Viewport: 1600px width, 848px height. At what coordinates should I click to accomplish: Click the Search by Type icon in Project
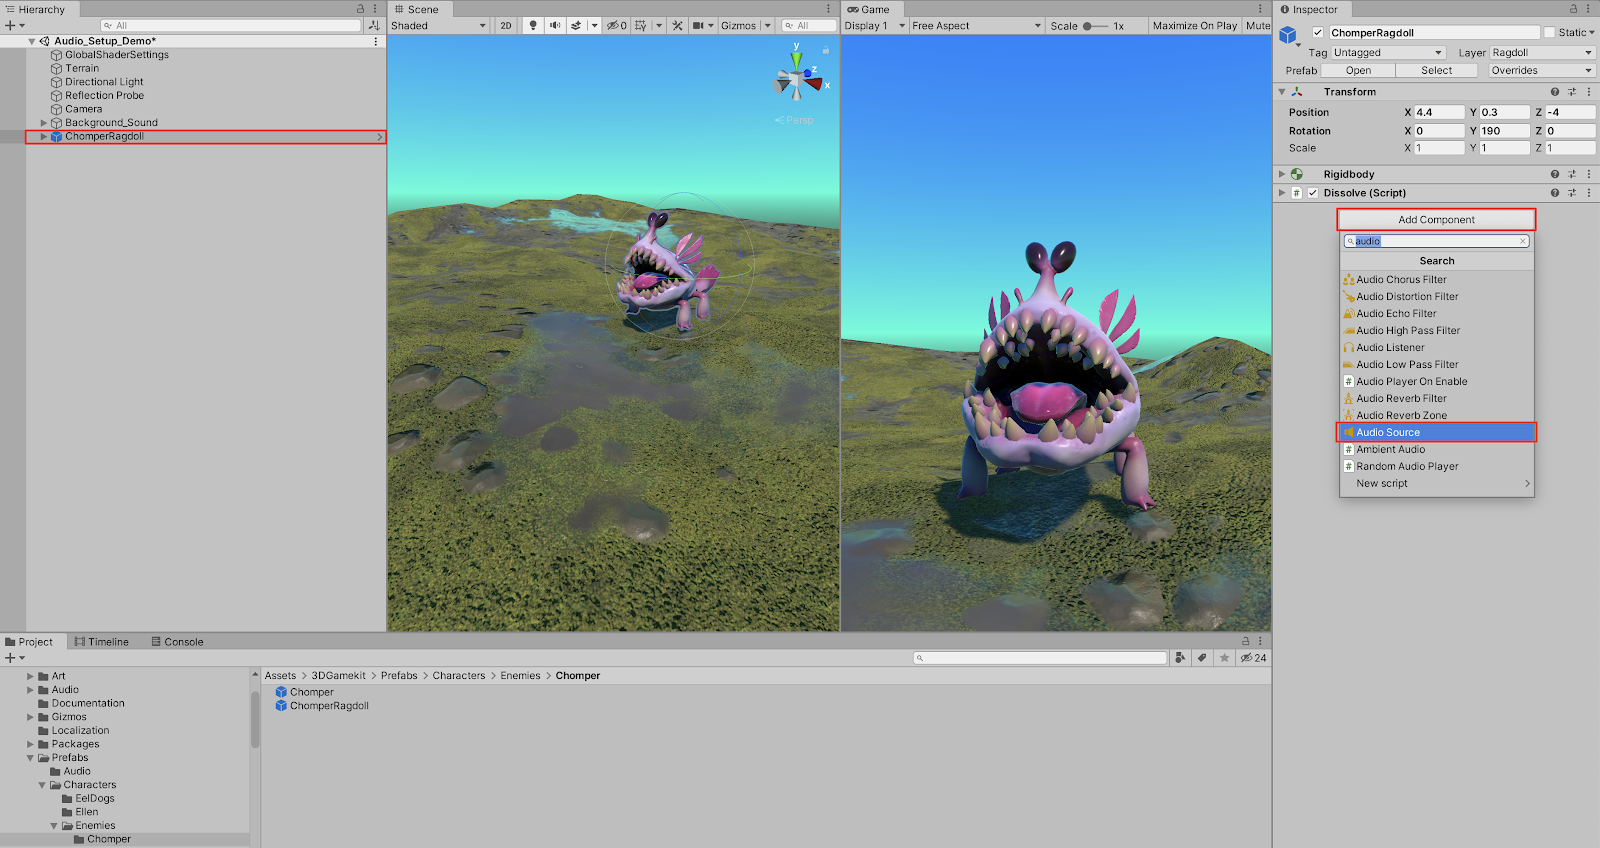[1181, 658]
